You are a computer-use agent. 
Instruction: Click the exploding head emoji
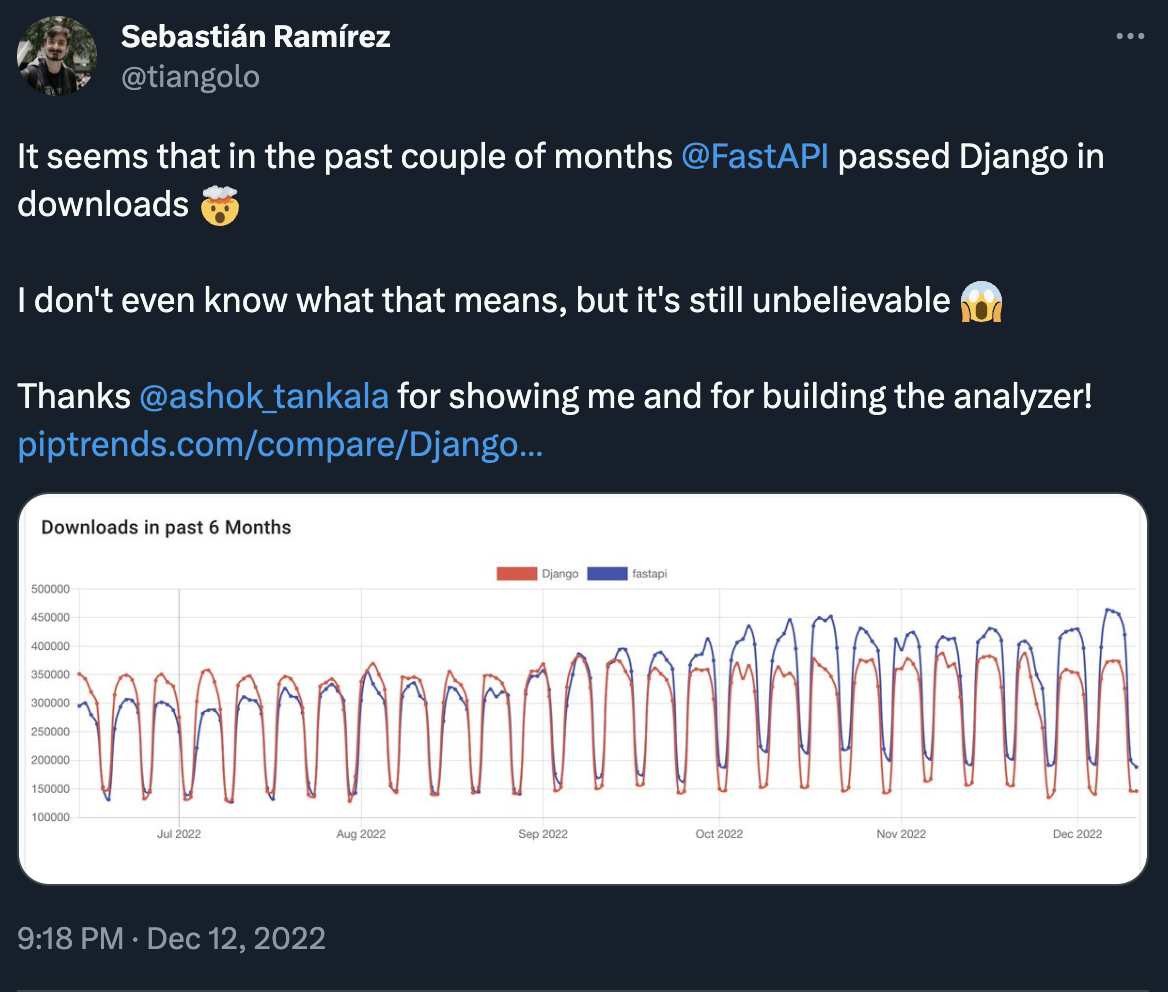(220, 204)
